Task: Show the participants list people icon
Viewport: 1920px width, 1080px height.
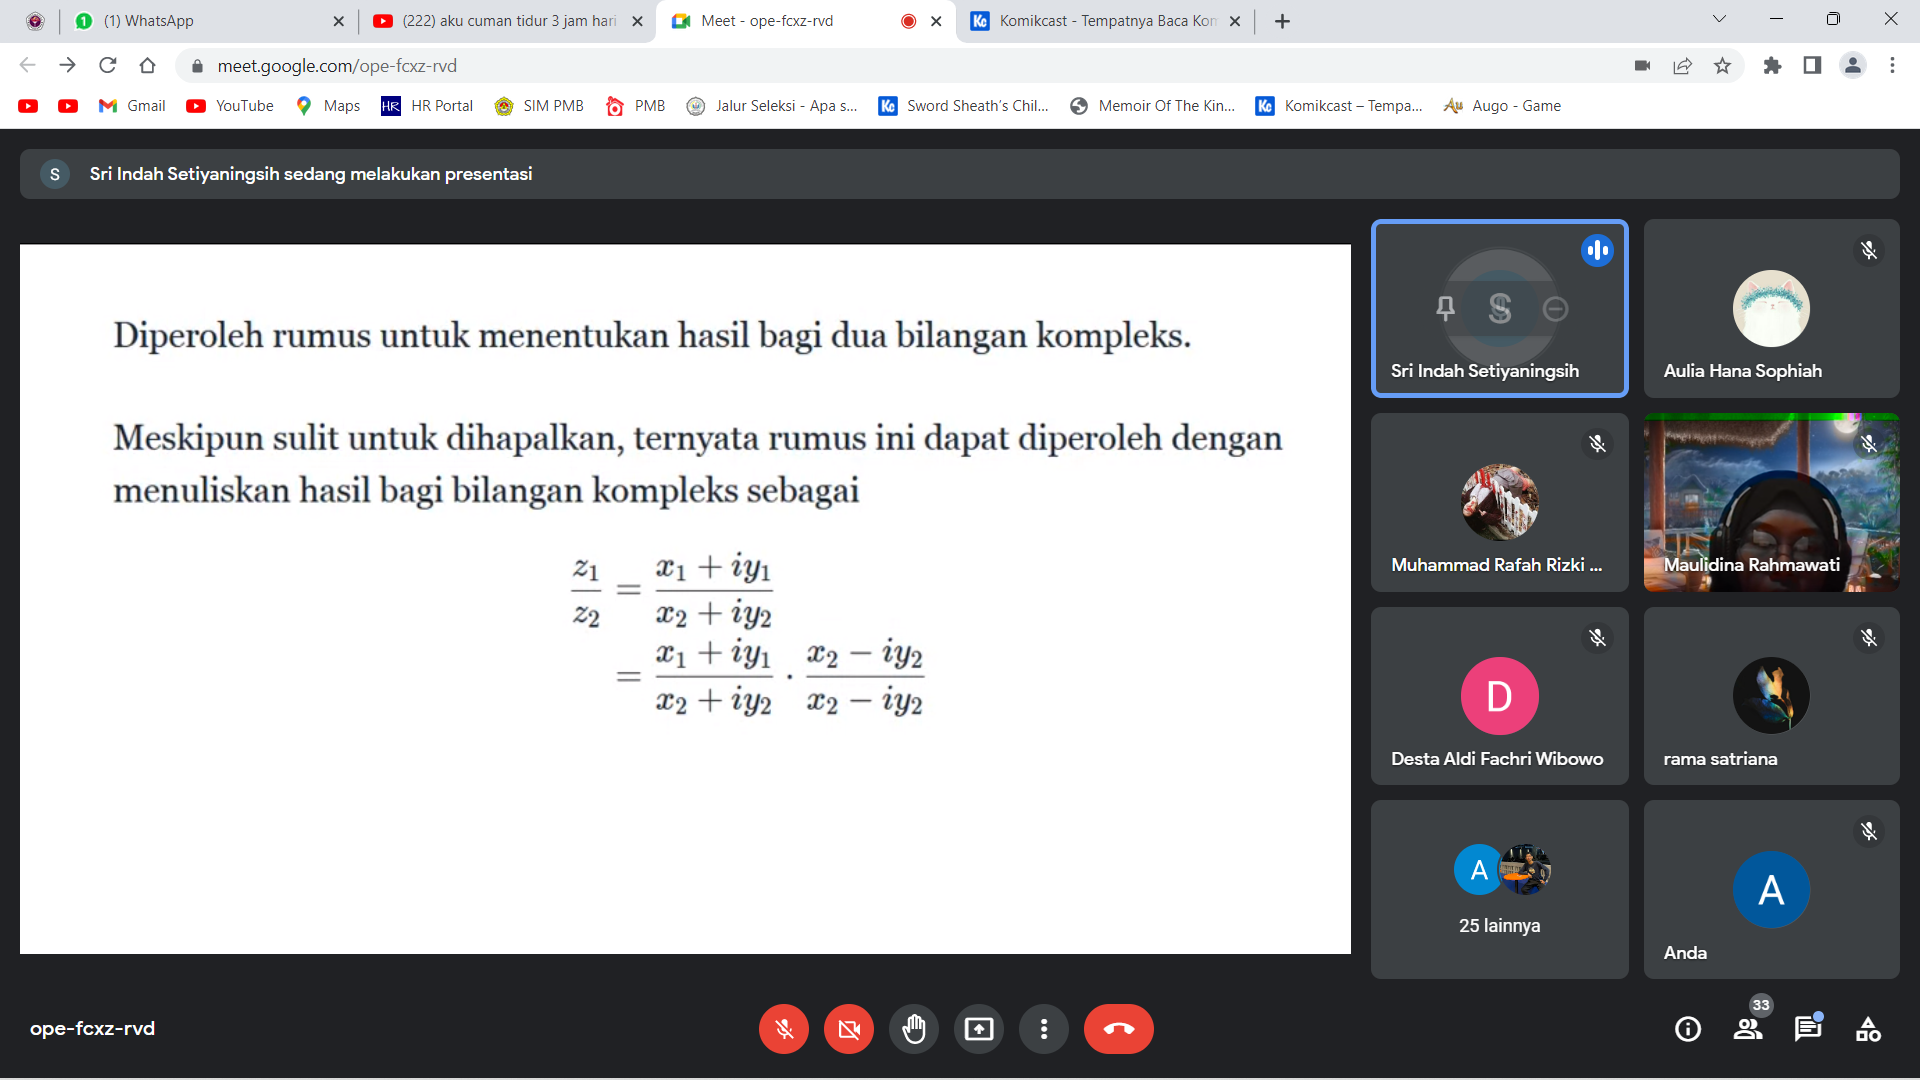Action: click(1747, 1029)
